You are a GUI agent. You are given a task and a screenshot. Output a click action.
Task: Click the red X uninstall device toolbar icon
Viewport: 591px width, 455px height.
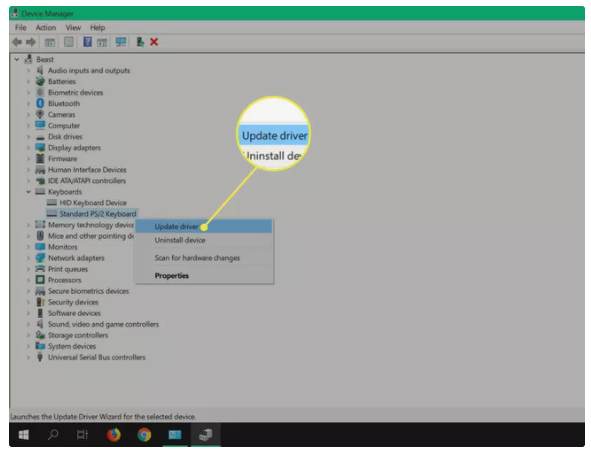click(154, 42)
